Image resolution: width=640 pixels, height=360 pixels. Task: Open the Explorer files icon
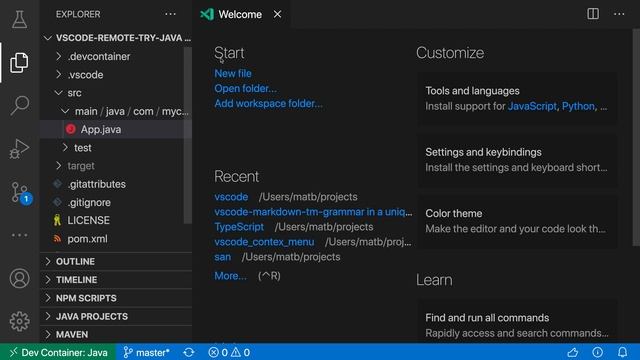click(x=19, y=62)
